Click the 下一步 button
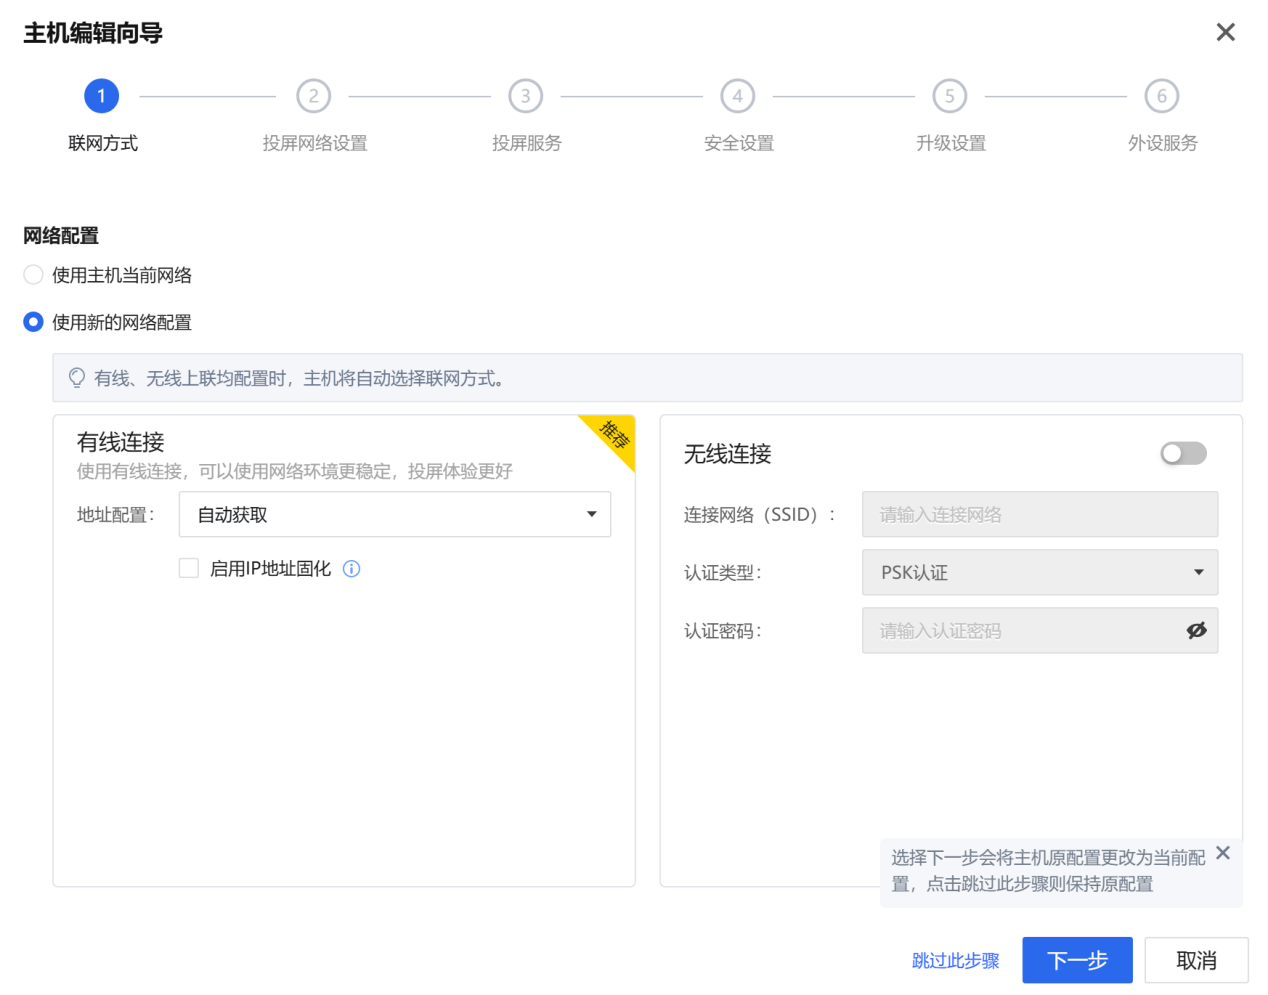 [x=1077, y=960]
